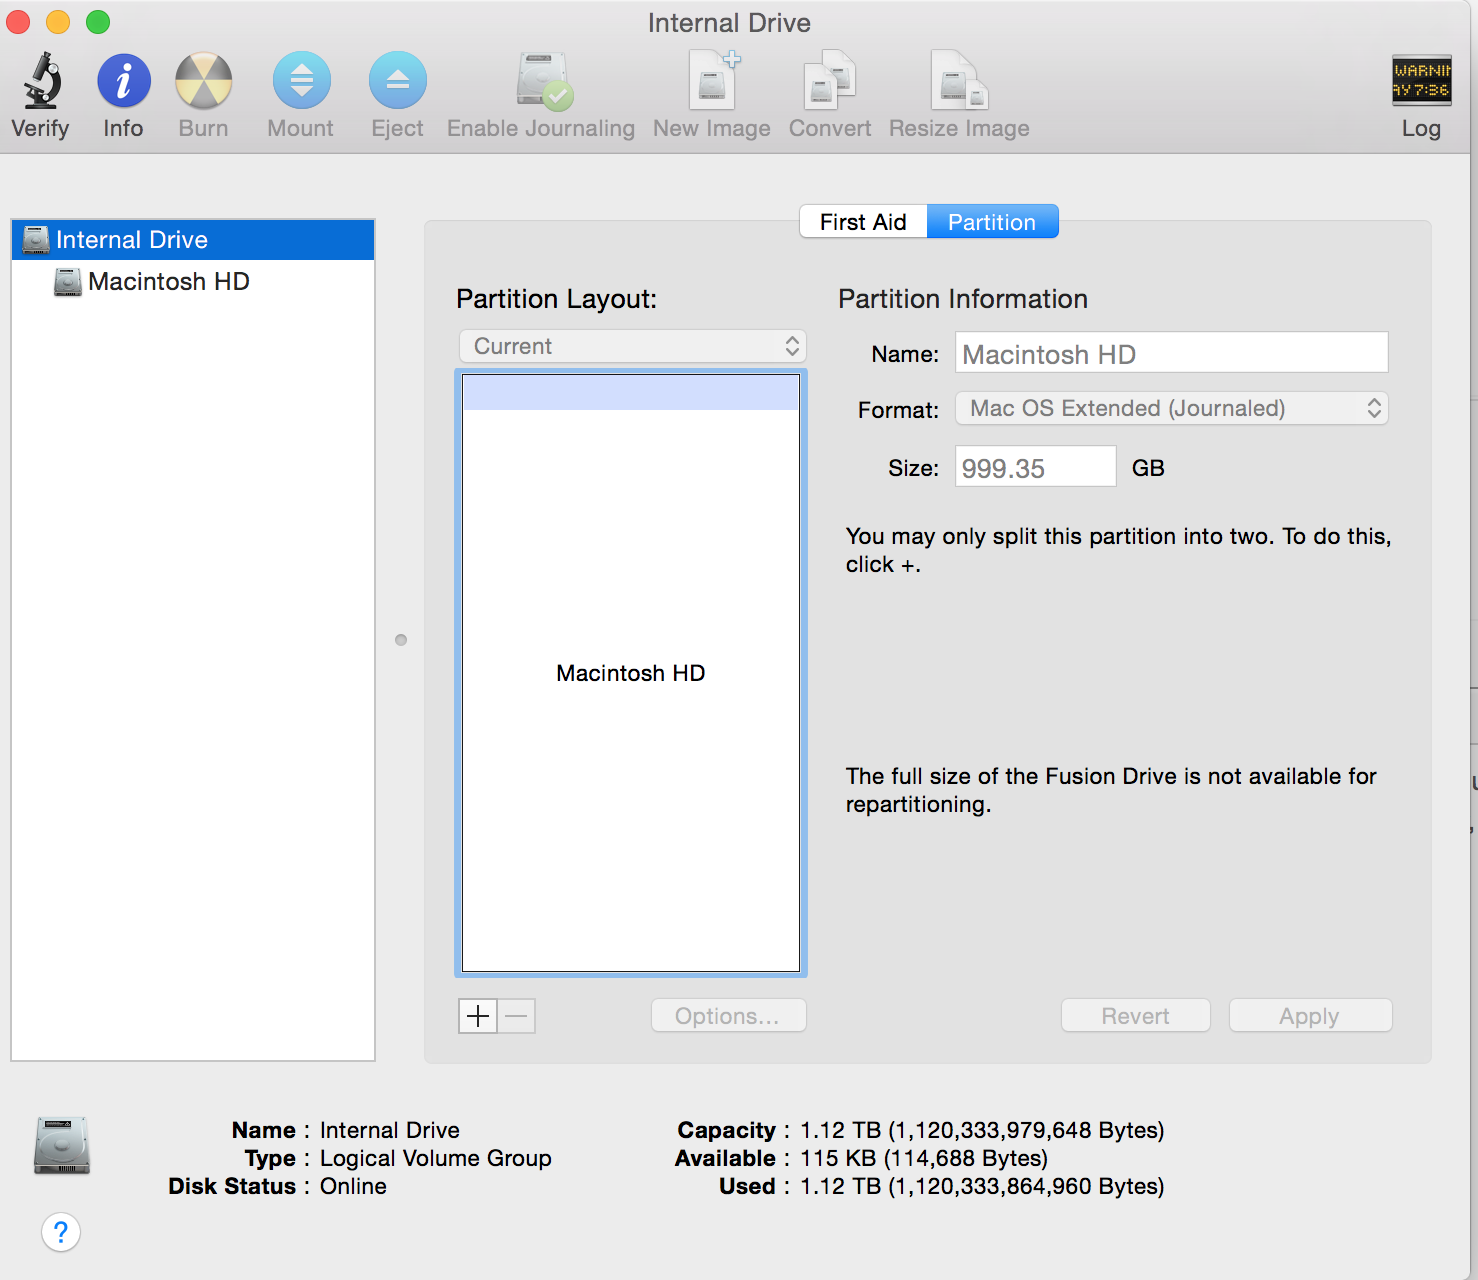
Task: Click the sidebar divider resize handle
Action: pos(401,640)
